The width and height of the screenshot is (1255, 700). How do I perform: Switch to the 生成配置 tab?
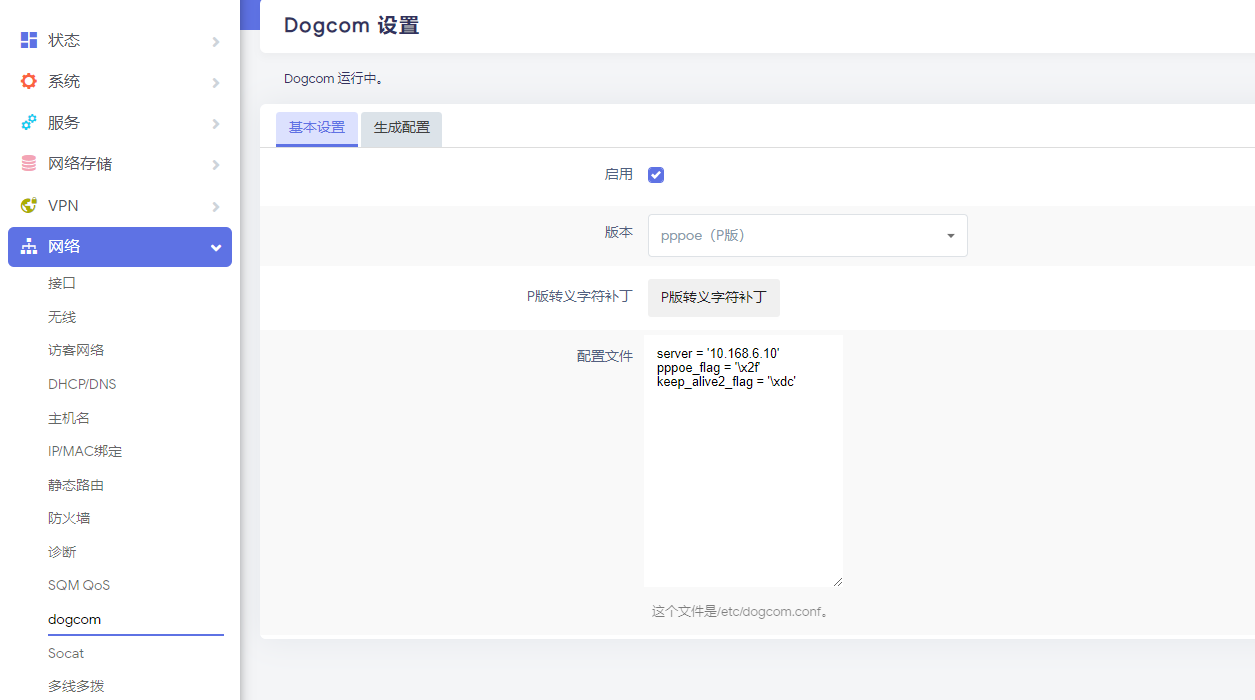(x=400, y=129)
